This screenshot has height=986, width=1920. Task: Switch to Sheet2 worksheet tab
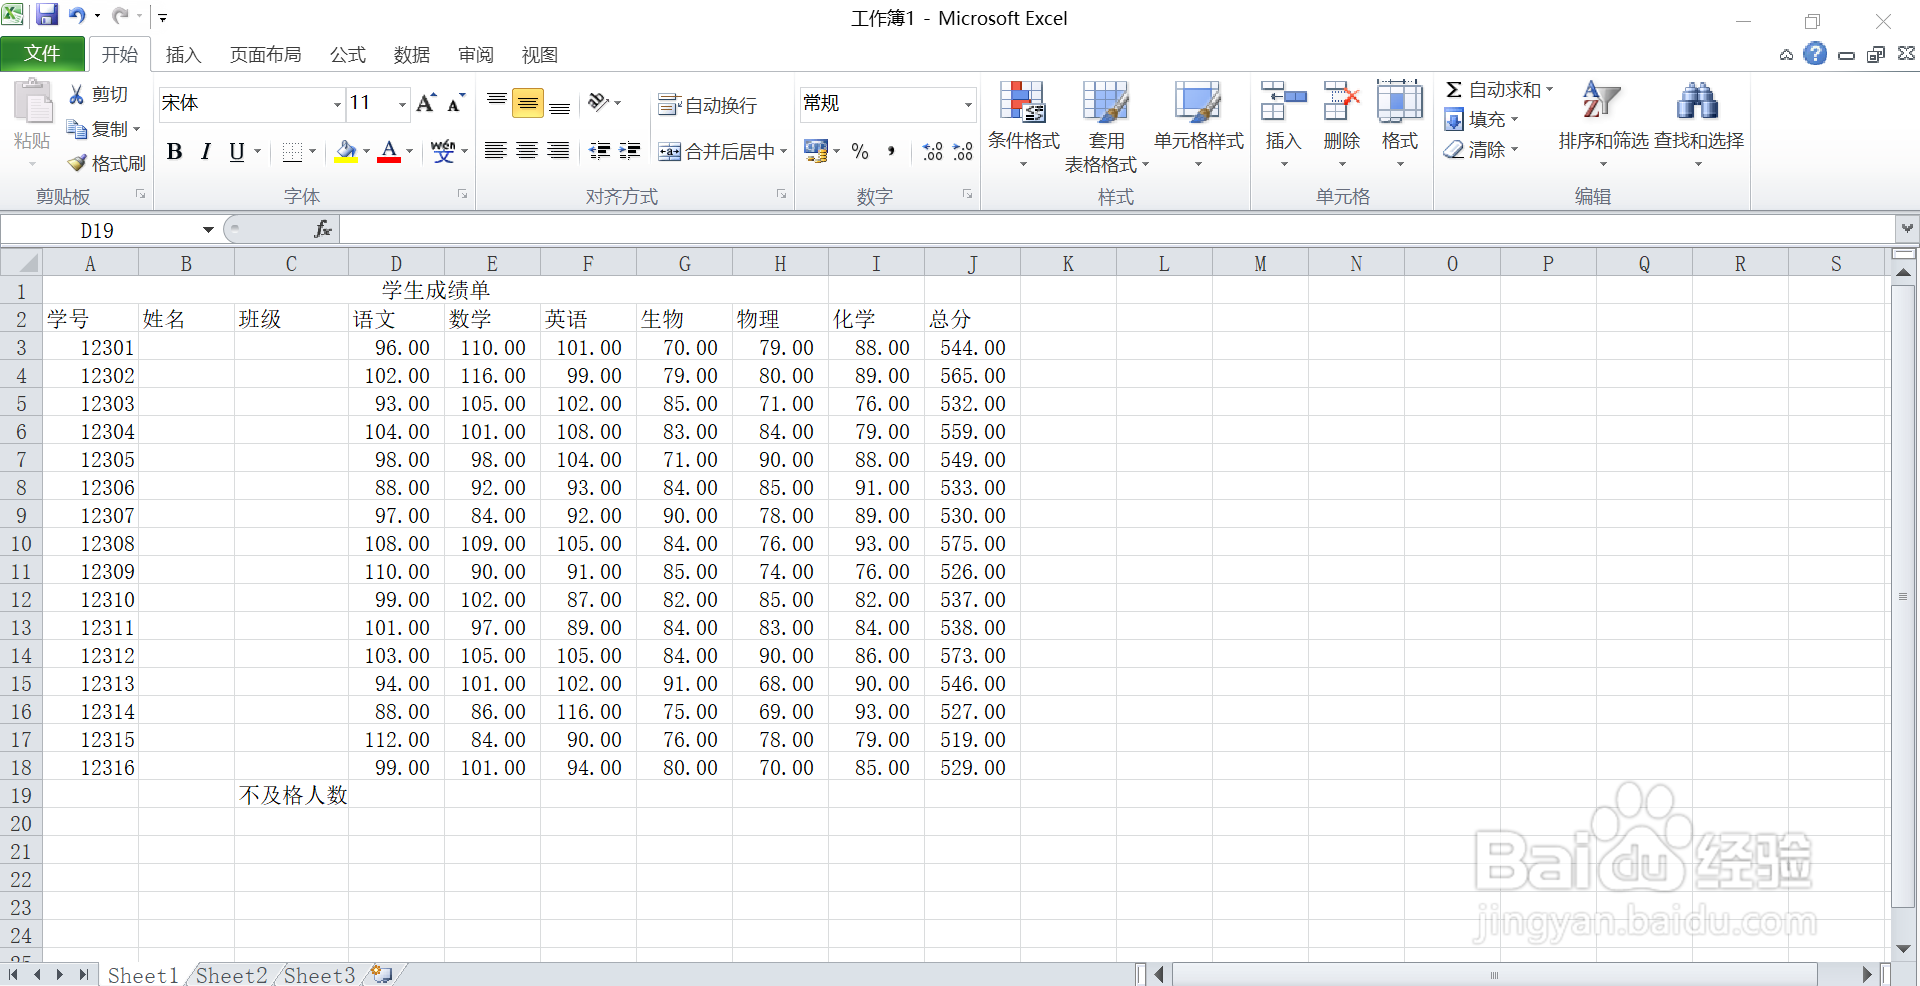click(x=231, y=975)
